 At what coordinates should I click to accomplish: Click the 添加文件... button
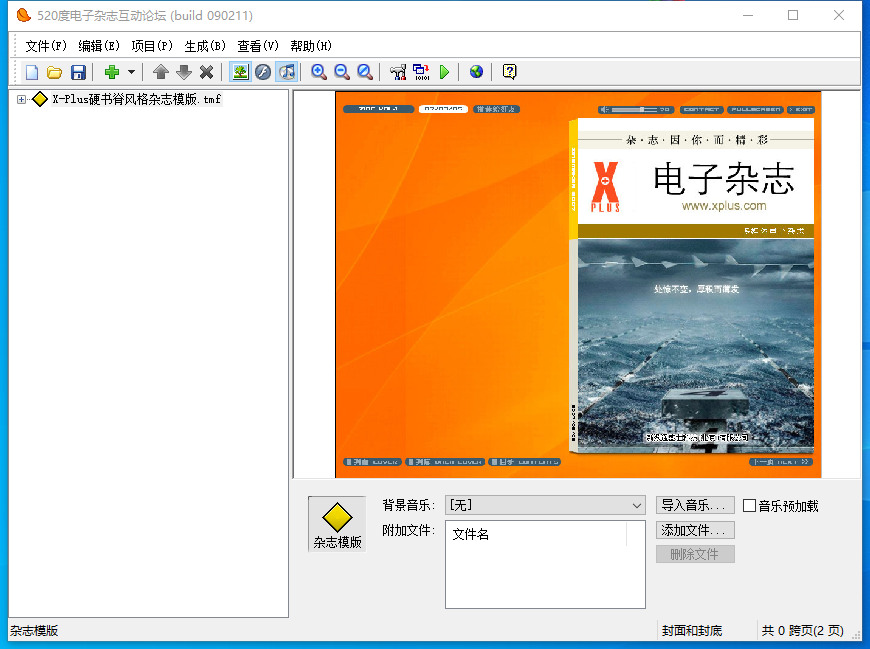tap(695, 530)
